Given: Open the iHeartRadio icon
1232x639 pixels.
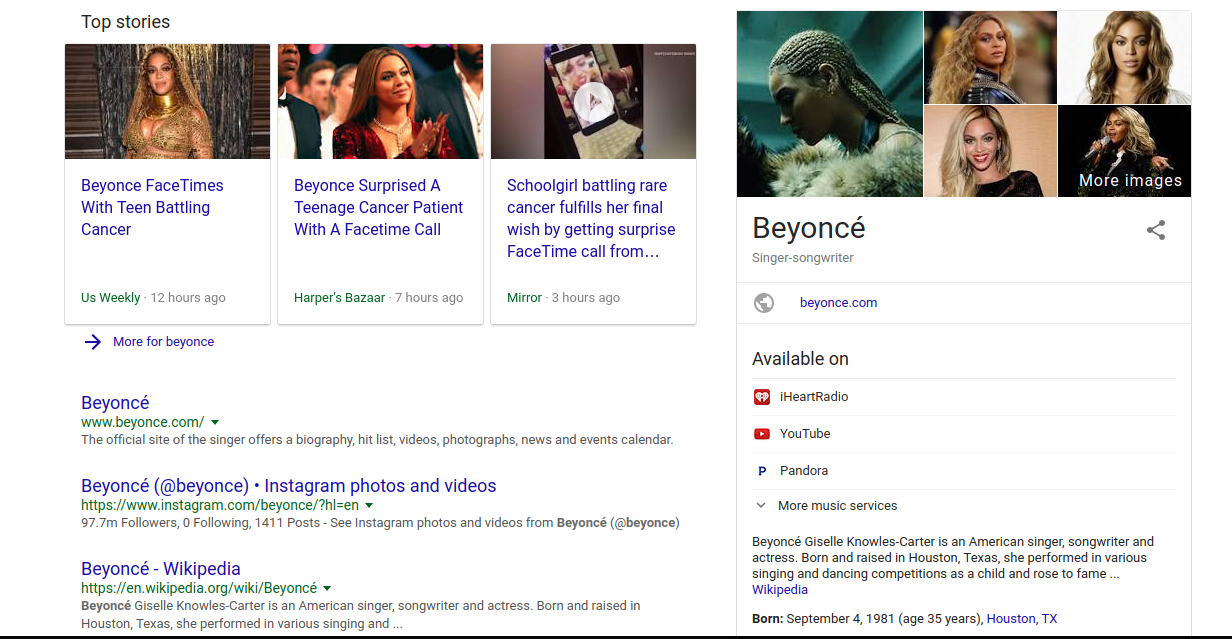Looking at the screenshot, I should coord(762,397).
